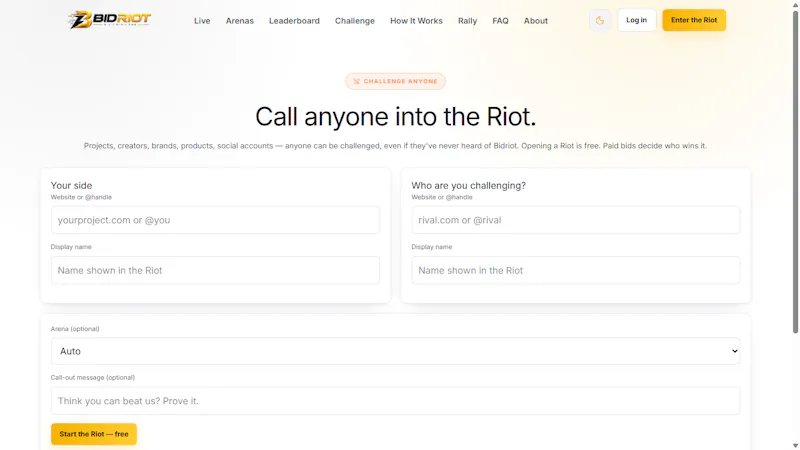Image resolution: width=800 pixels, height=450 pixels.
Task: Focus the Call-out message field
Action: (x=395, y=401)
